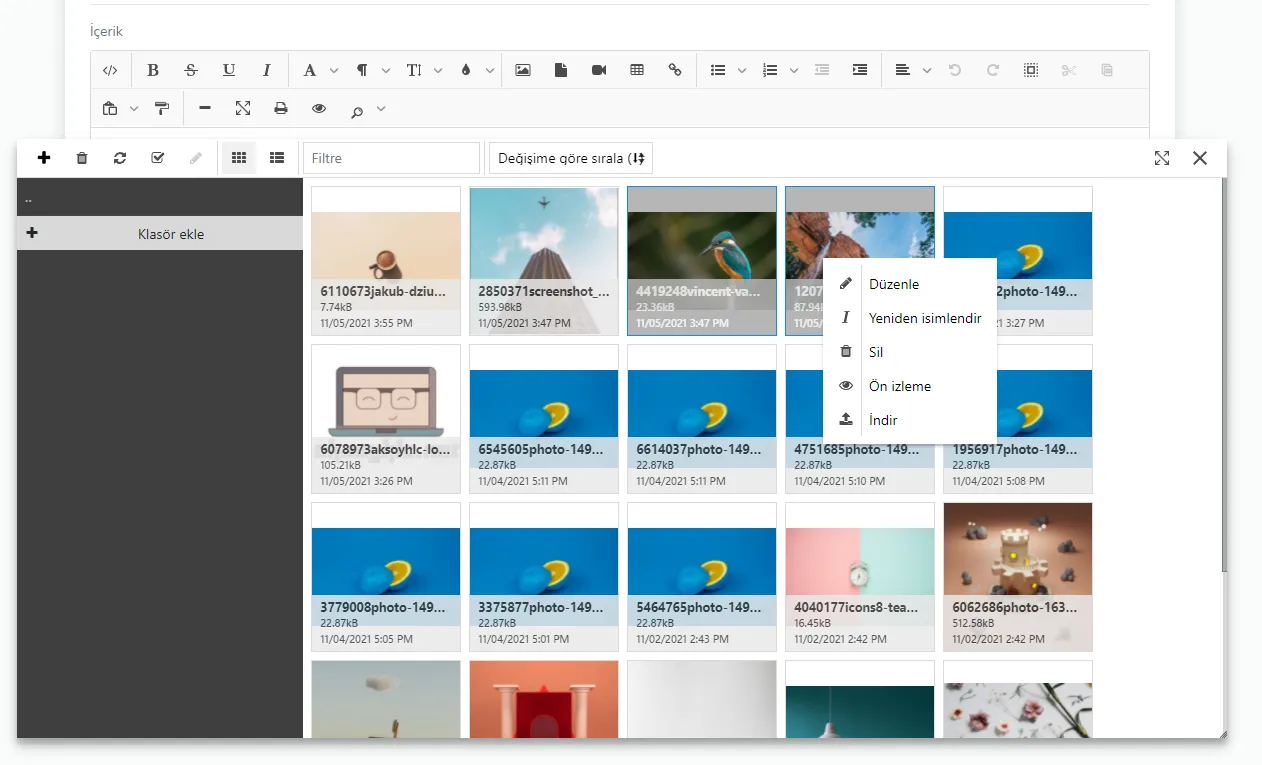The height and width of the screenshot is (765, 1262).
Task: Open the font family letter A button
Action: point(310,70)
